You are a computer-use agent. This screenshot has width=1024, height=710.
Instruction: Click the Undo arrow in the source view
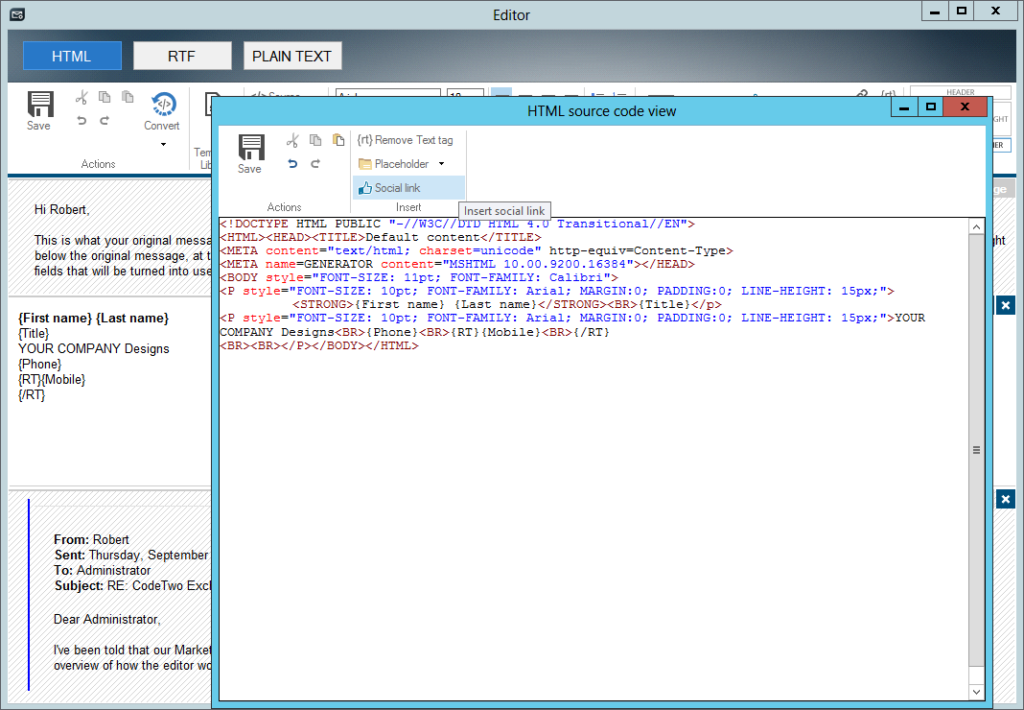(292, 164)
